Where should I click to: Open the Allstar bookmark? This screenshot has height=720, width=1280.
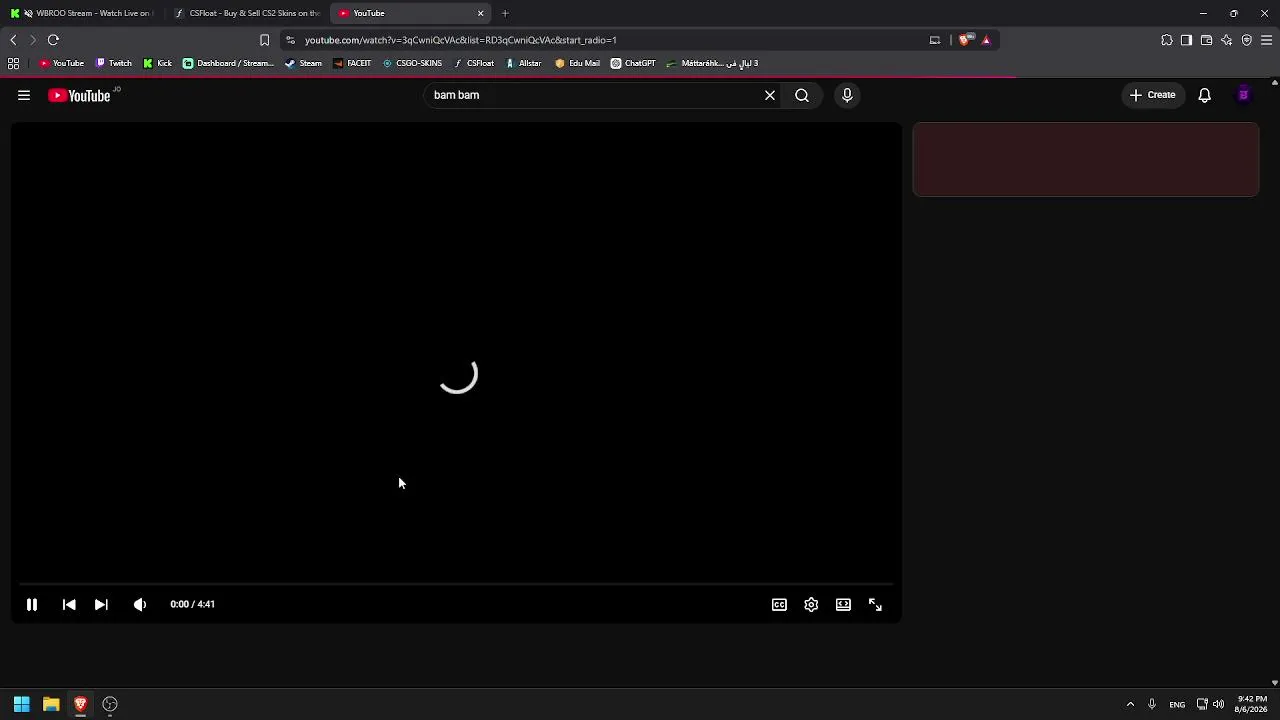[523, 63]
